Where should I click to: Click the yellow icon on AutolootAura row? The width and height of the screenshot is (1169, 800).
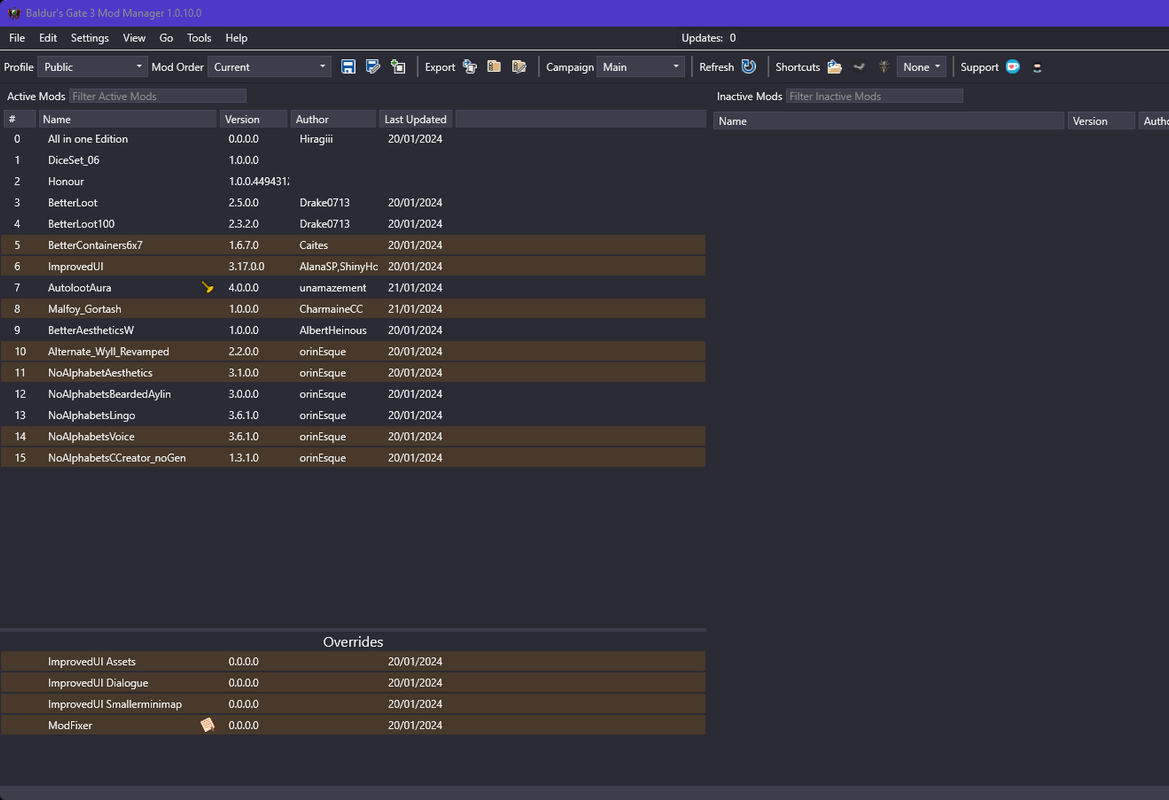pyautogui.click(x=207, y=287)
